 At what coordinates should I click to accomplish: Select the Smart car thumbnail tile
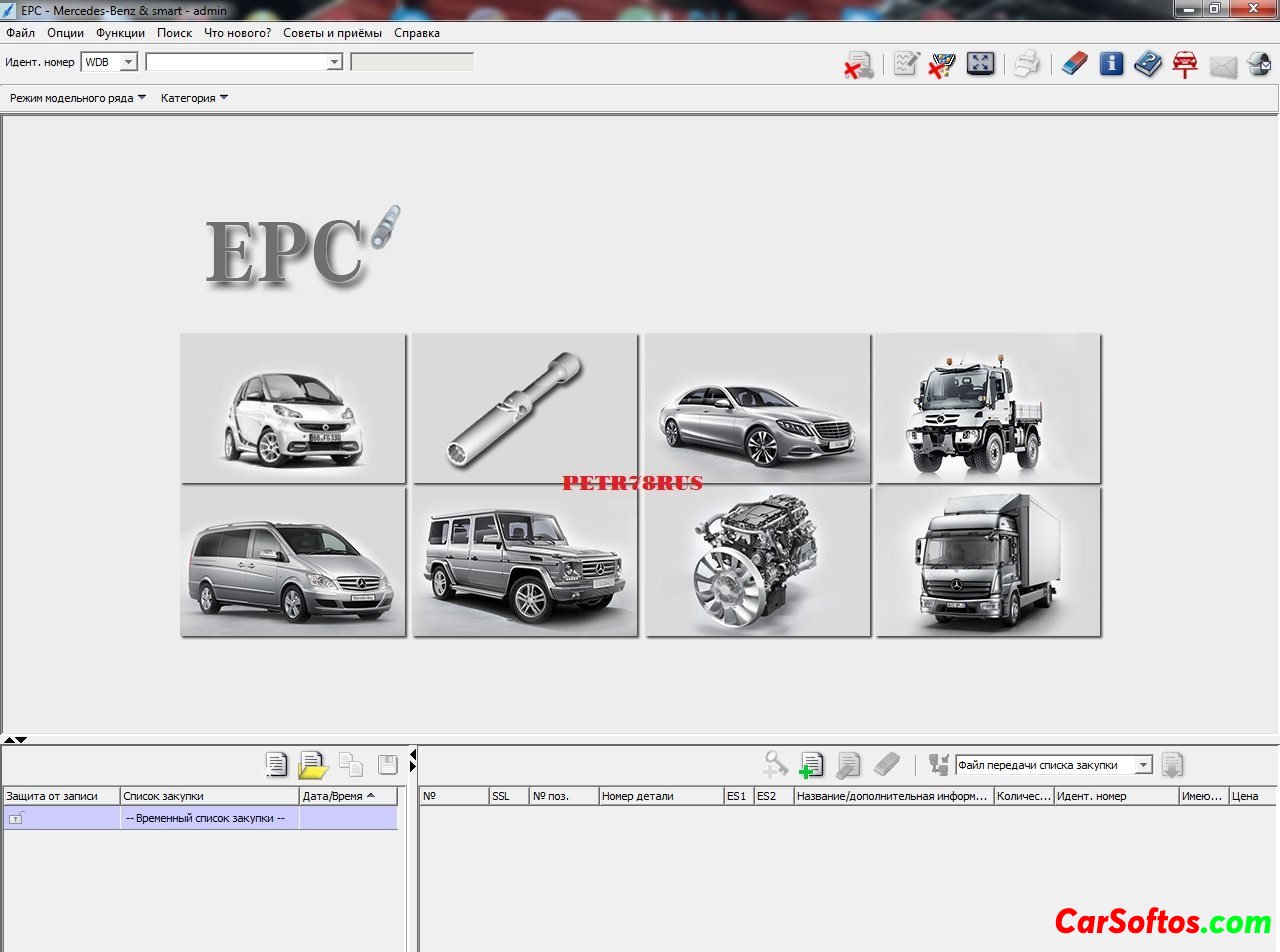coord(293,409)
